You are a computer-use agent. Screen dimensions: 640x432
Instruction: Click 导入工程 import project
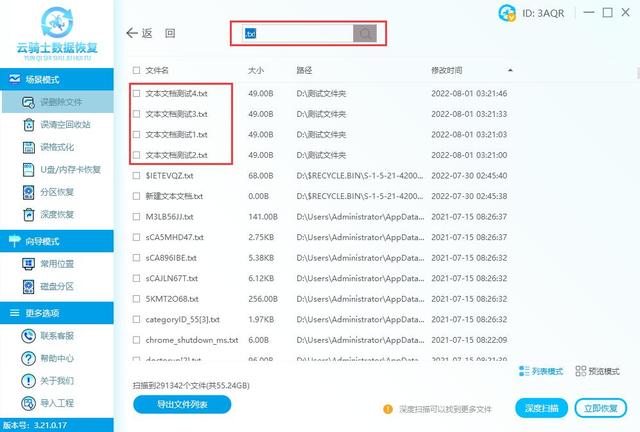click(x=48, y=403)
